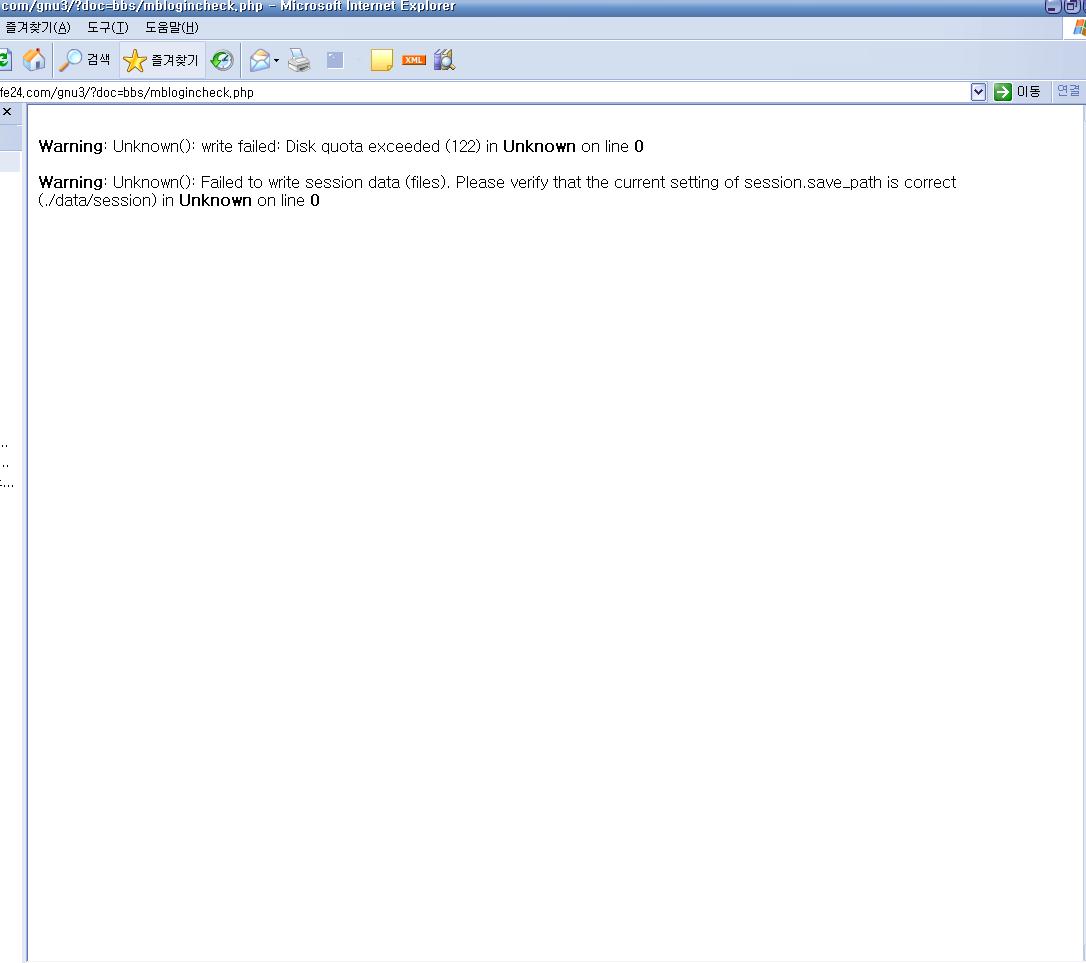
Task: Click the 이동 (Go) button
Action: tap(1018, 92)
